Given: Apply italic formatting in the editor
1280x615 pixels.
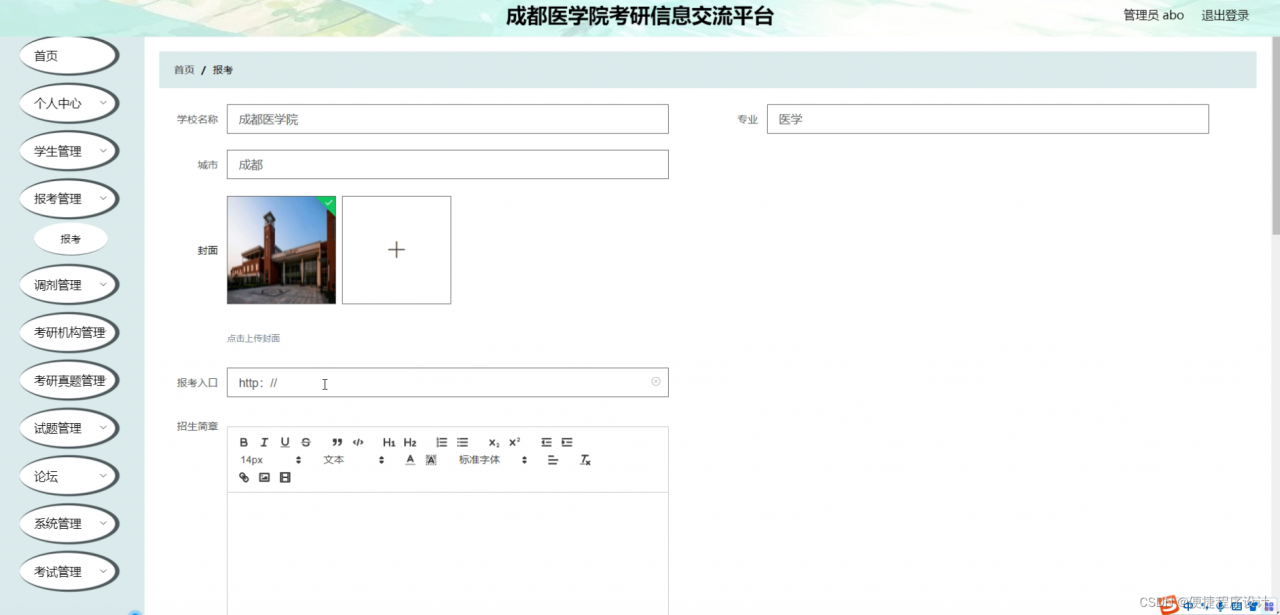Looking at the screenshot, I should [x=264, y=442].
